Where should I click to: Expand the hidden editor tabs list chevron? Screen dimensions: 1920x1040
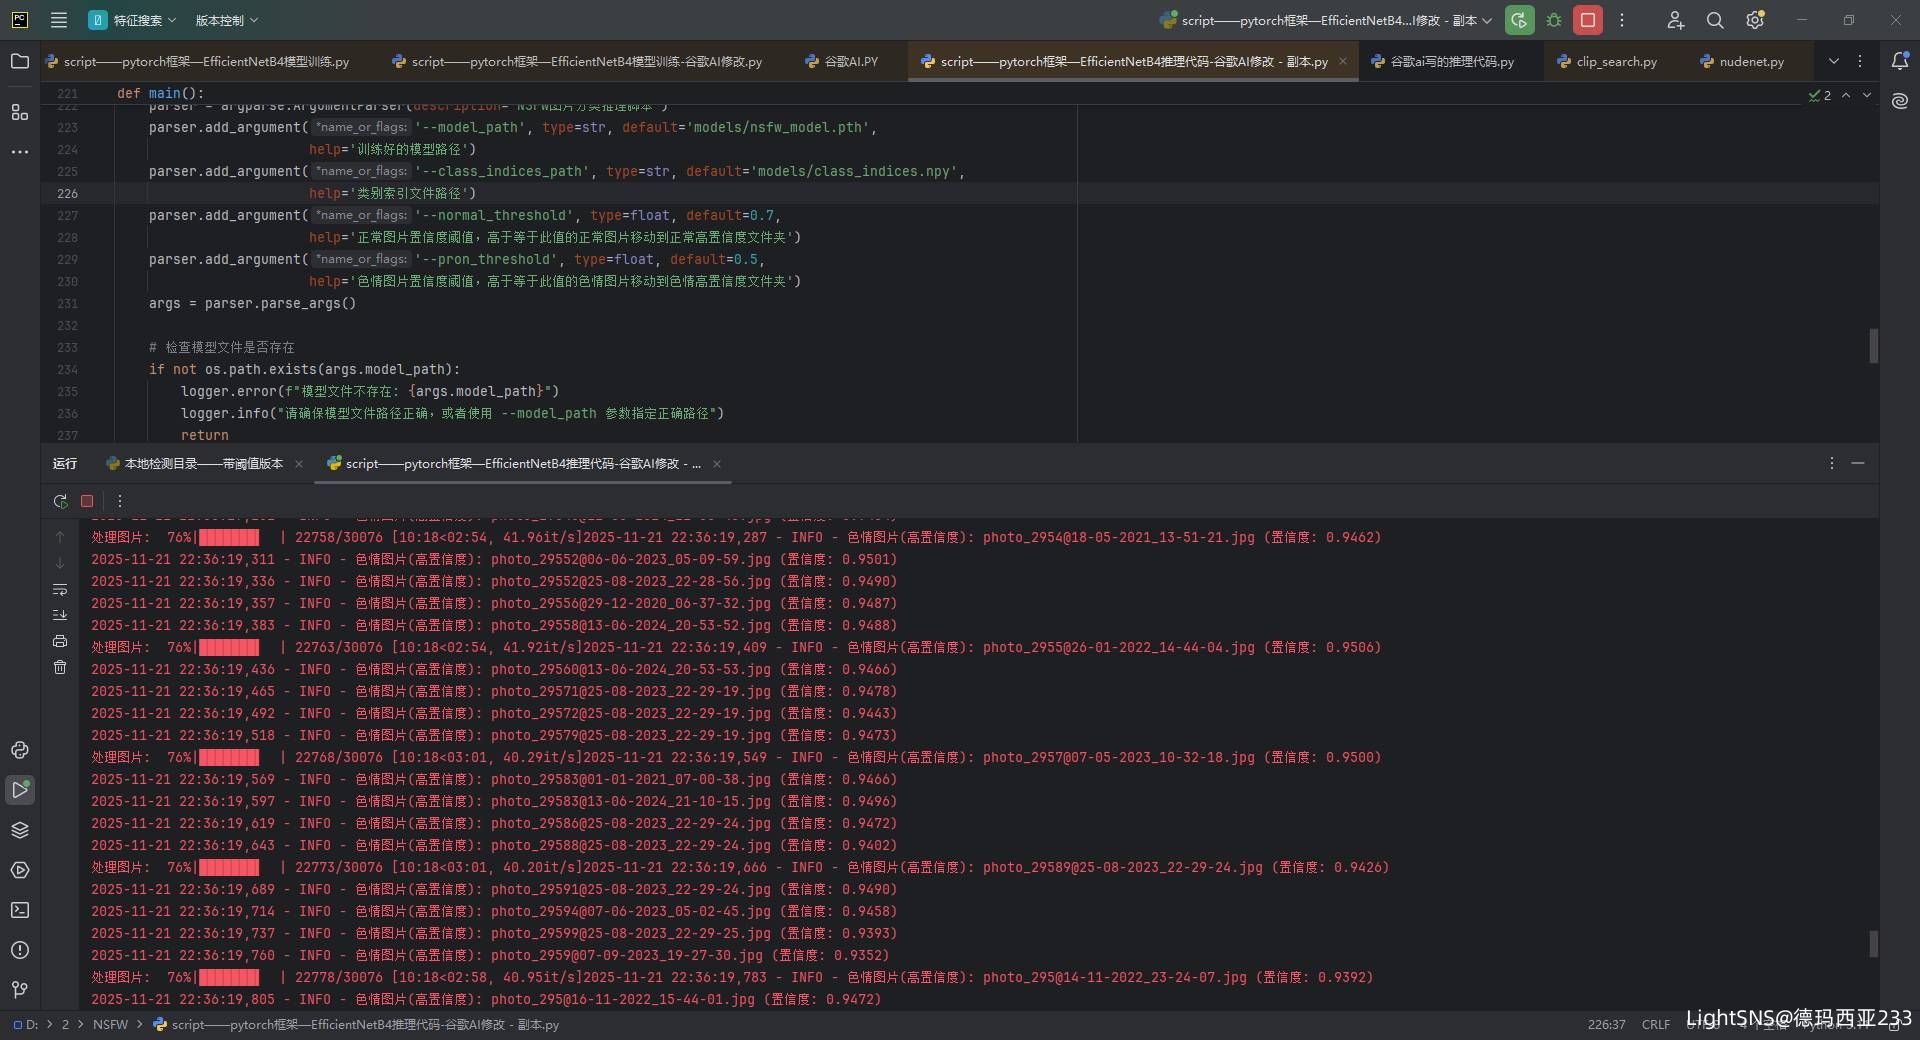[1833, 61]
